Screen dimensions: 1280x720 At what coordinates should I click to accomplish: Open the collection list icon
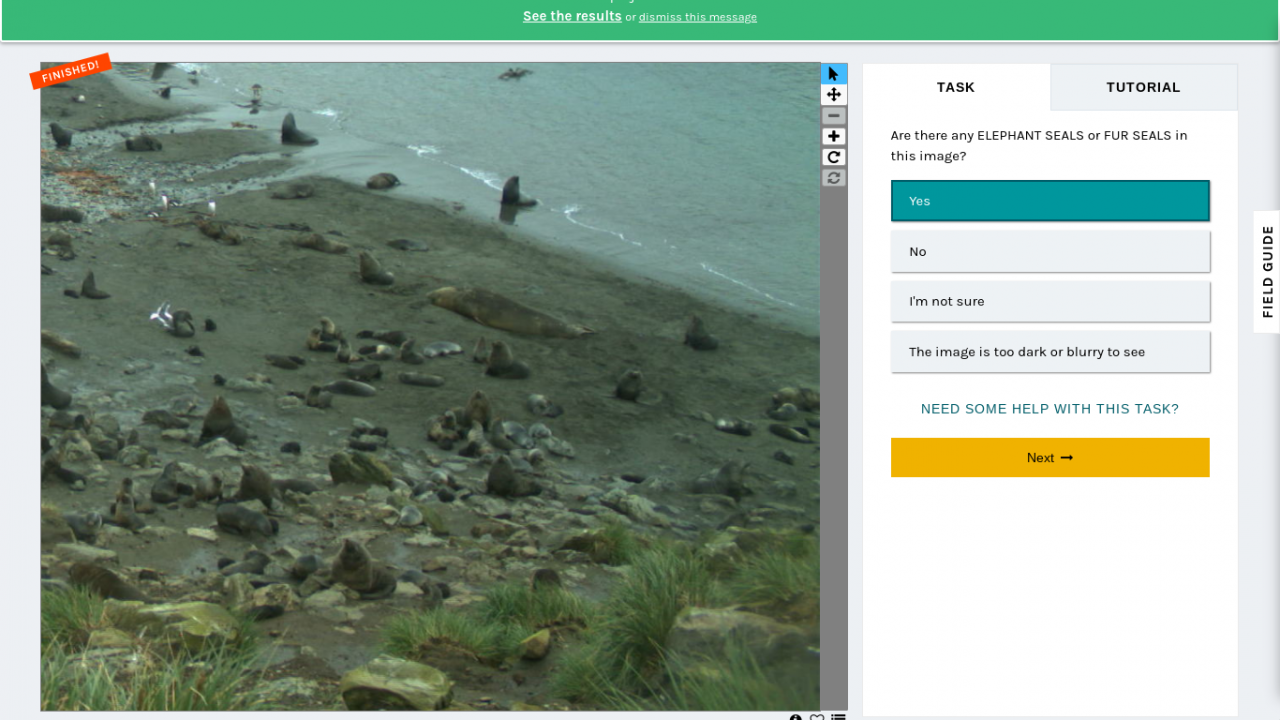tap(838, 718)
